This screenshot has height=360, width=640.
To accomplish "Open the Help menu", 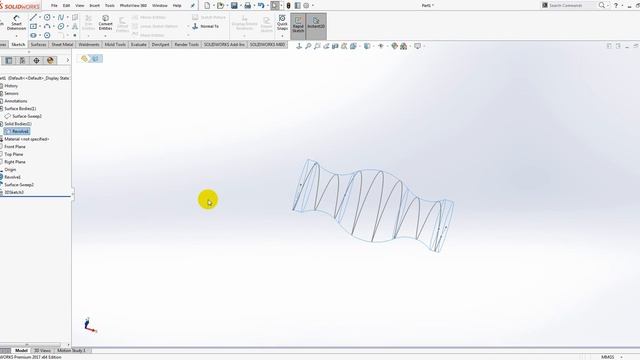I will click(x=177, y=6).
